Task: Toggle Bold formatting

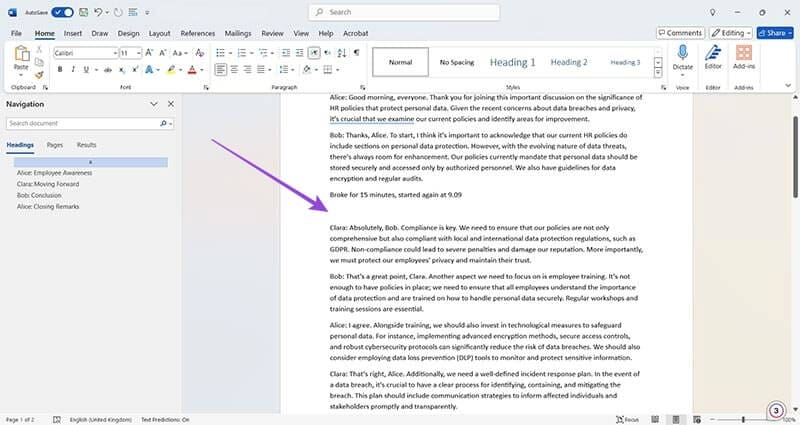Action: pos(60,69)
